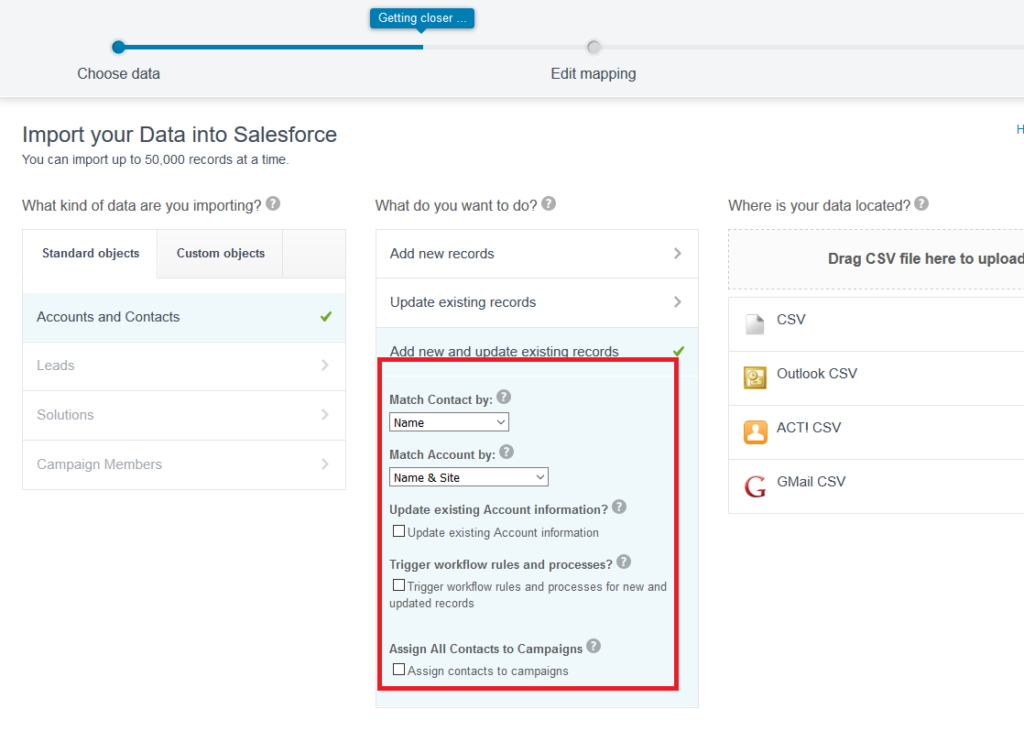The width and height of the screenshot is (1024, 731).
Task: Click the Outlook CSV icon
Action: 755,378
